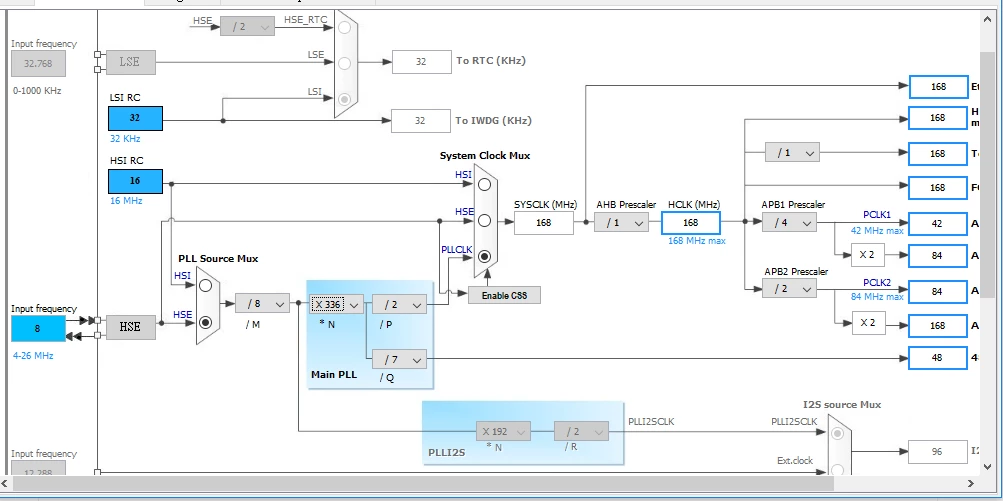Open the Main PLL /Q divider dropdown
Screen dimensions: 1003x501
point(399,360)
